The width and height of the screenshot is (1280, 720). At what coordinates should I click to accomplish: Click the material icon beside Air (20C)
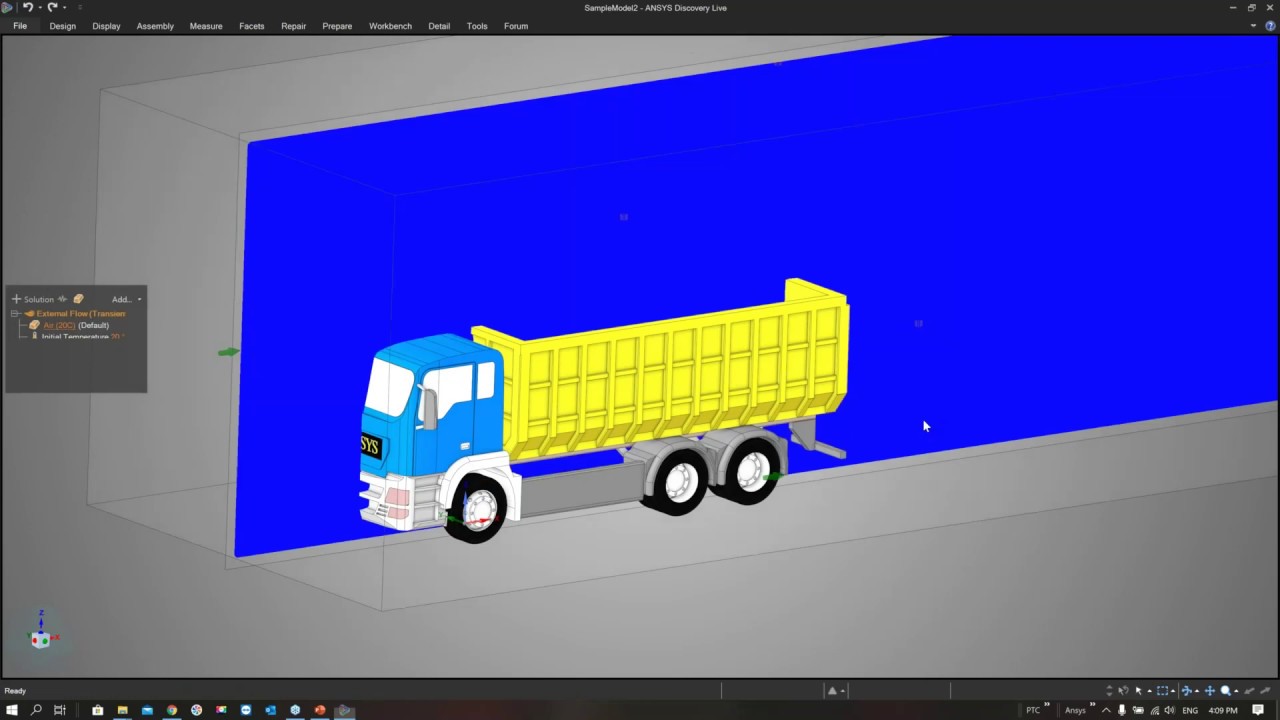pyautogui.click(x=34, y=325)
